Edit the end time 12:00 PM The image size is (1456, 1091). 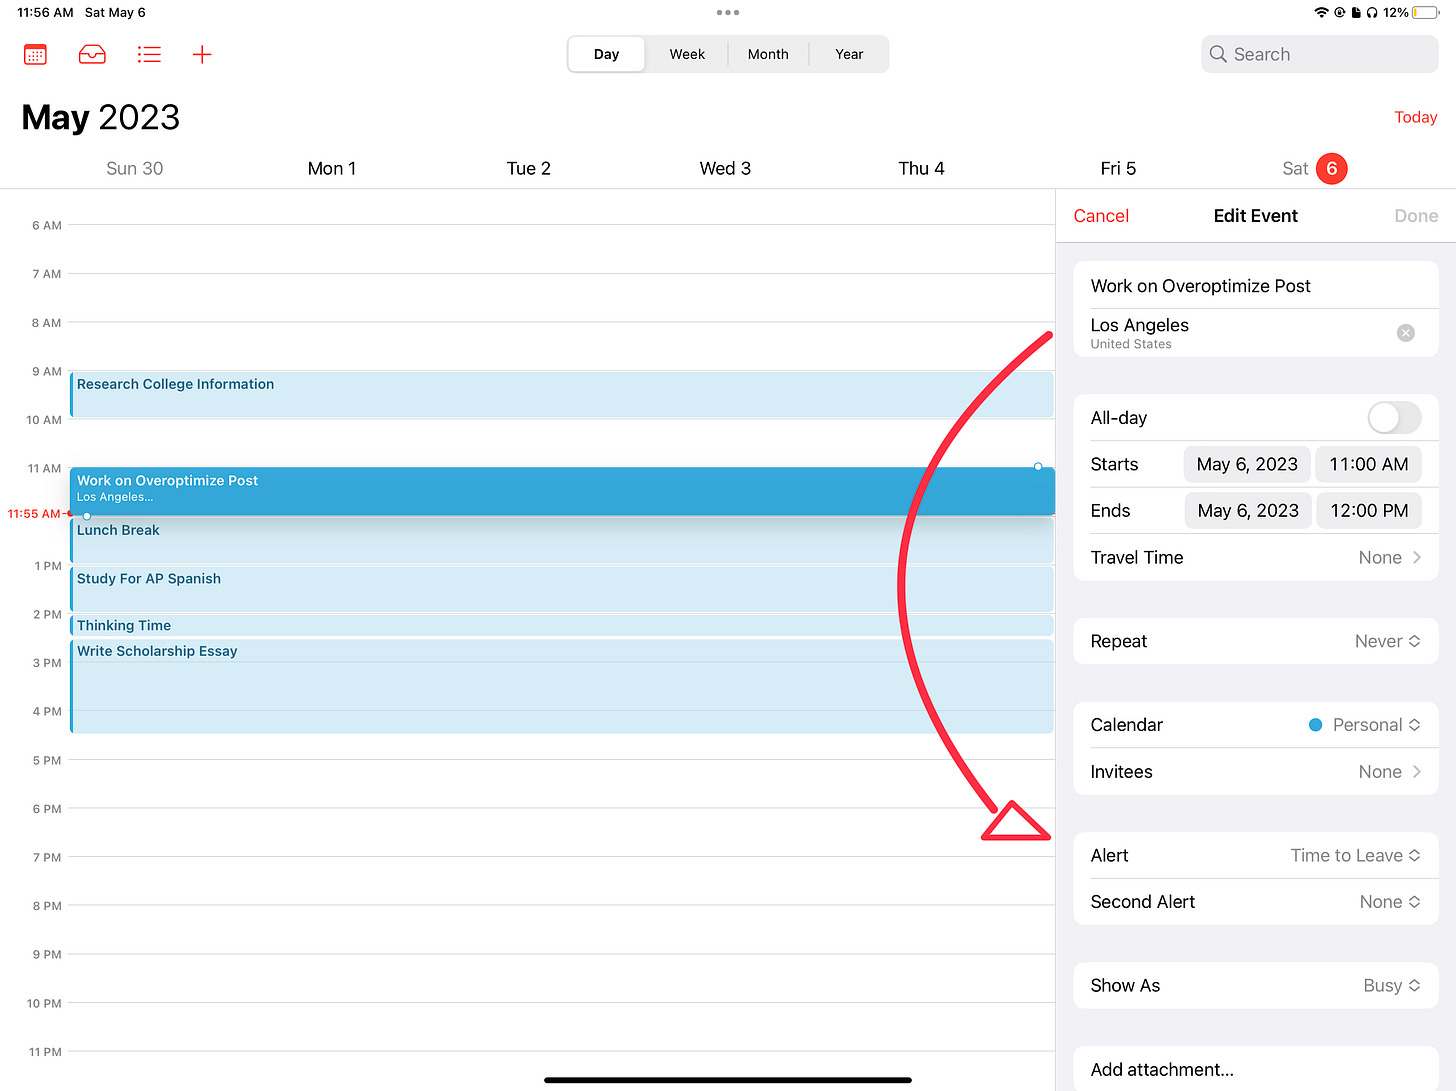(x=1368, y=511)
